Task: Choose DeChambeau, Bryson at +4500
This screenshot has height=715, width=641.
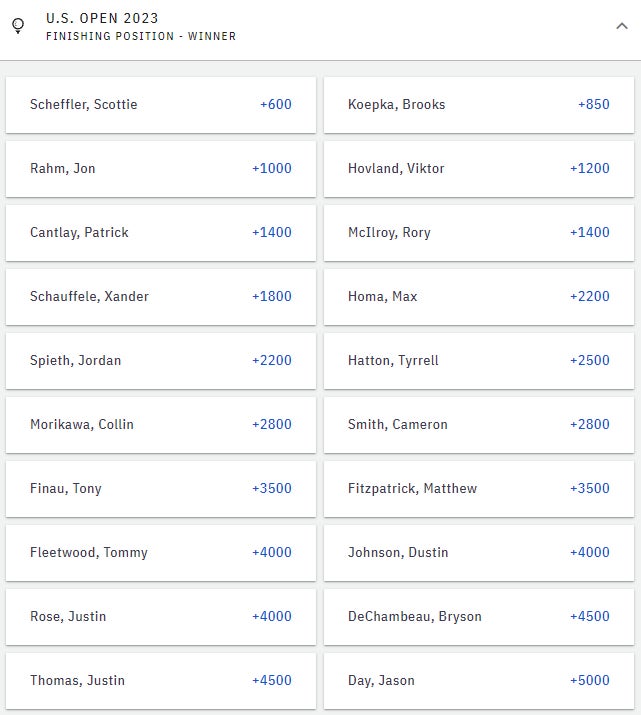Action: [478, 617]
